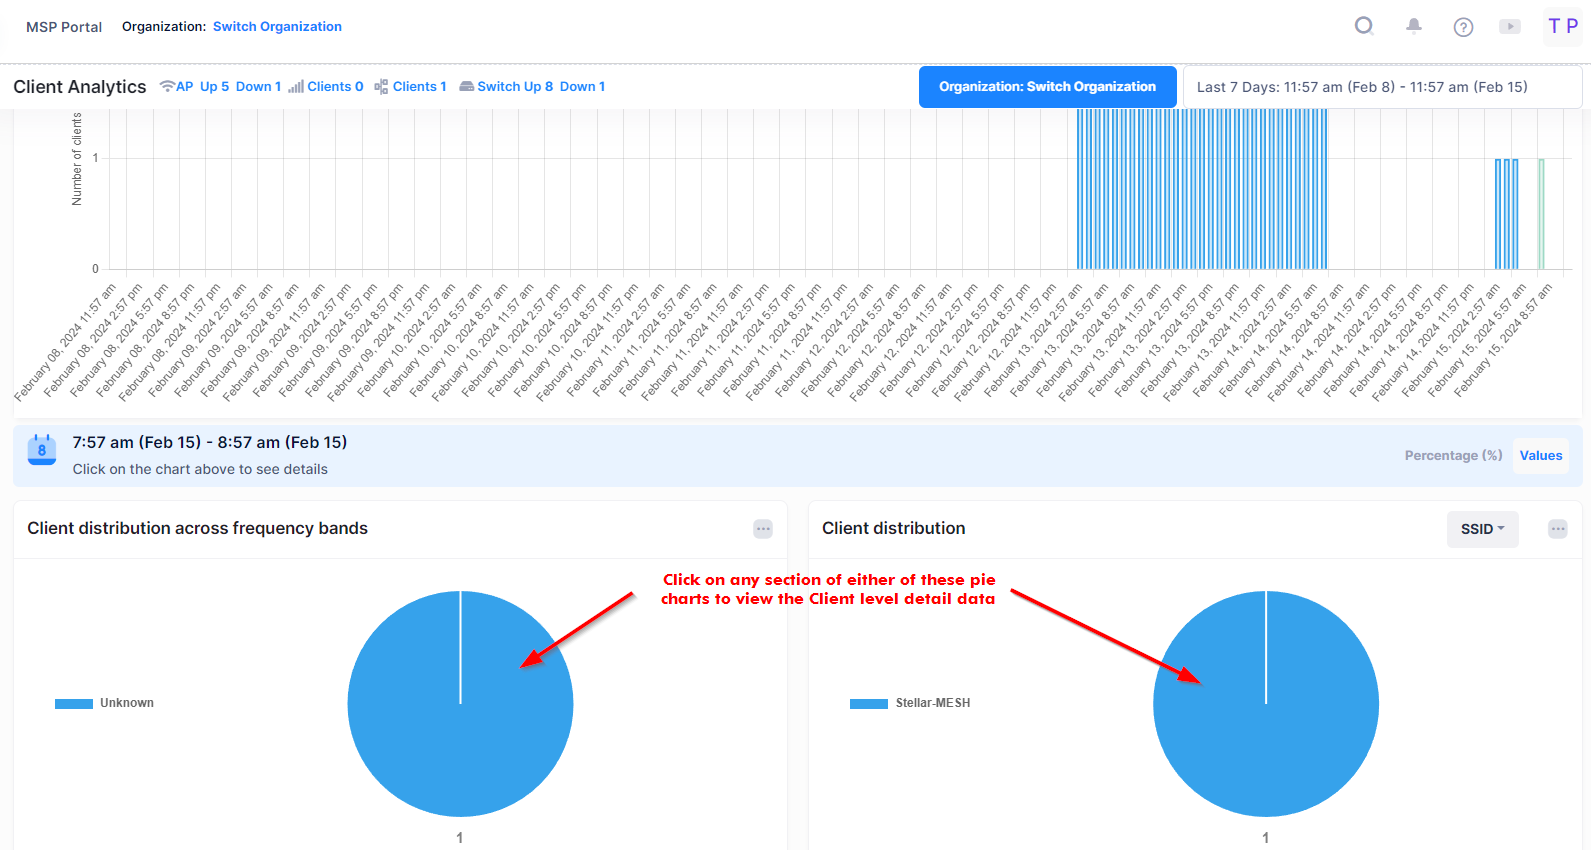
Task: Click the Switch Up 8 status link
Action: pos(515,87)
